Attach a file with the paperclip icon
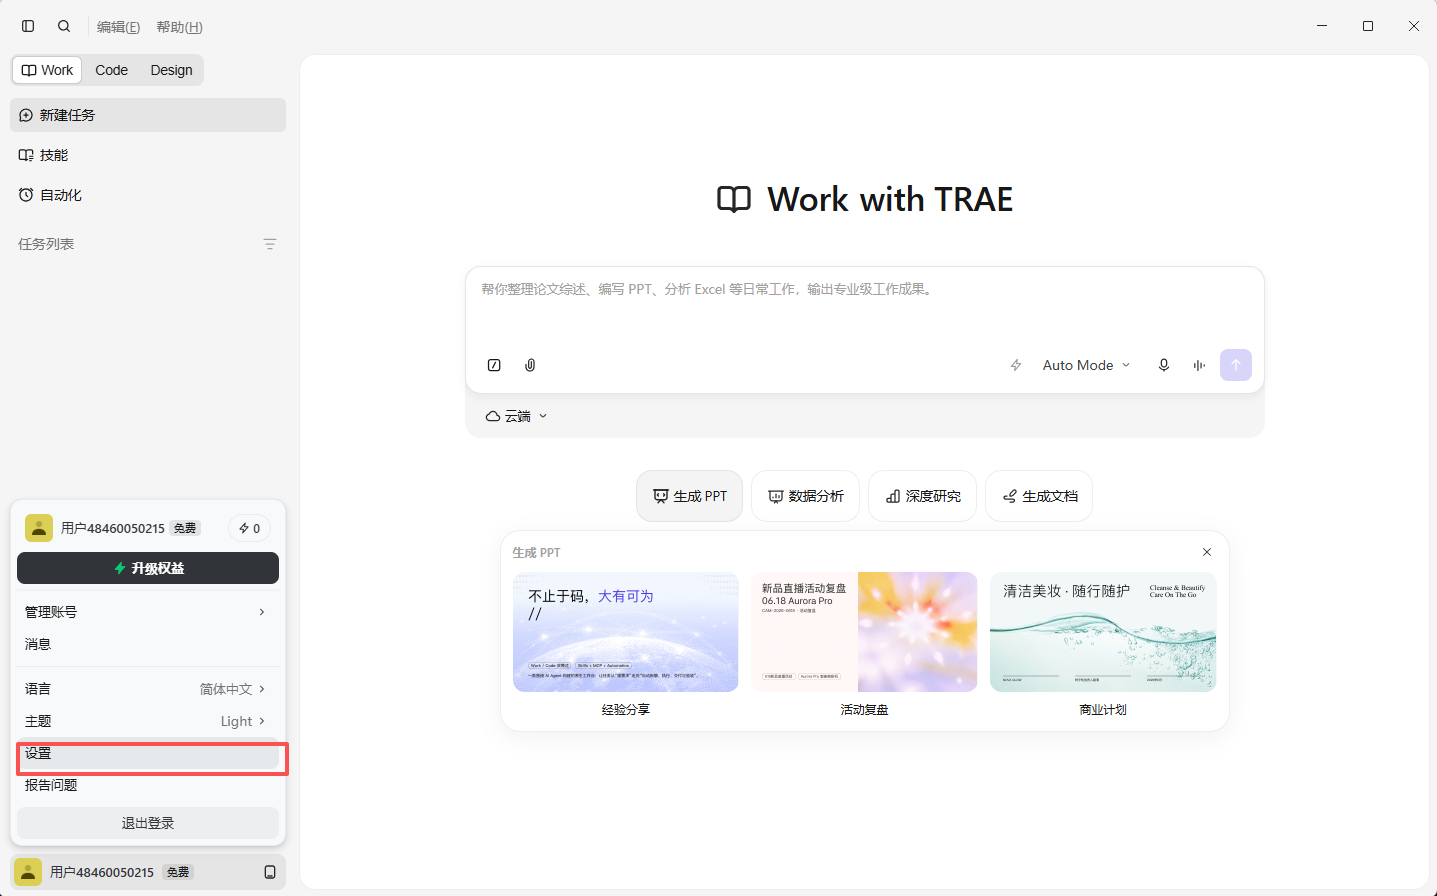This screenshot has width=1437, height=896. coord(530,365)
